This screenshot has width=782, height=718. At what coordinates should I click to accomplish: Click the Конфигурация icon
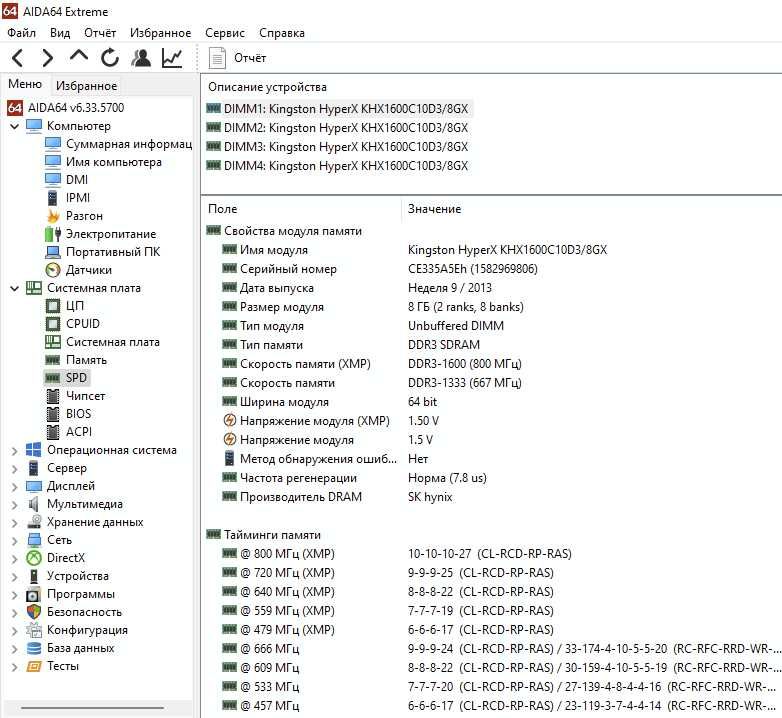click(33, 630)
